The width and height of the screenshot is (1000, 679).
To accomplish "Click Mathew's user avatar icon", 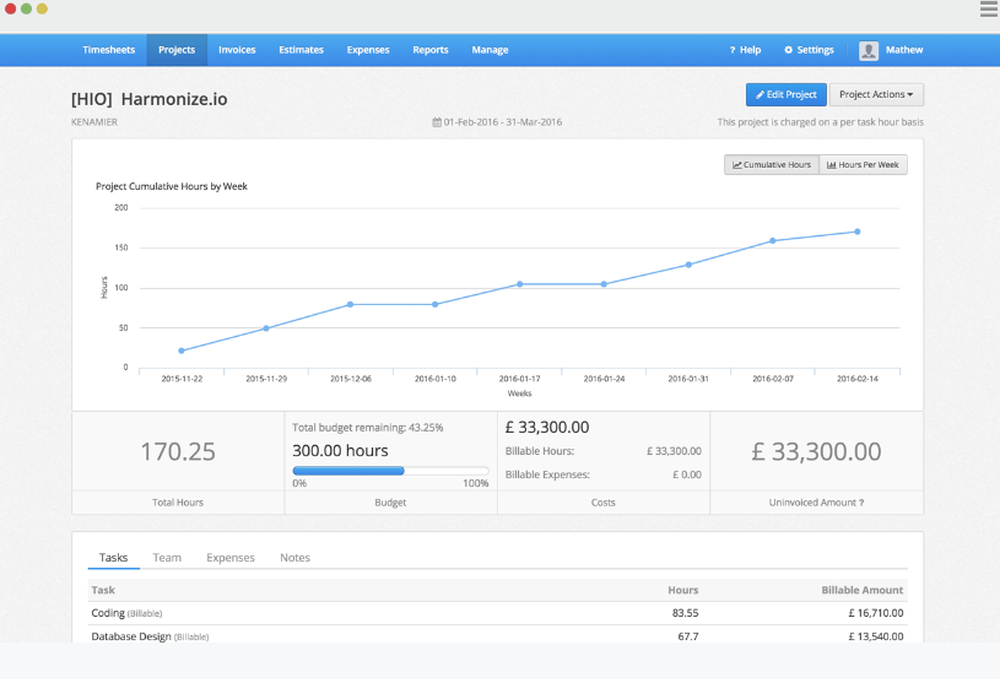I will tap(868, 50).
